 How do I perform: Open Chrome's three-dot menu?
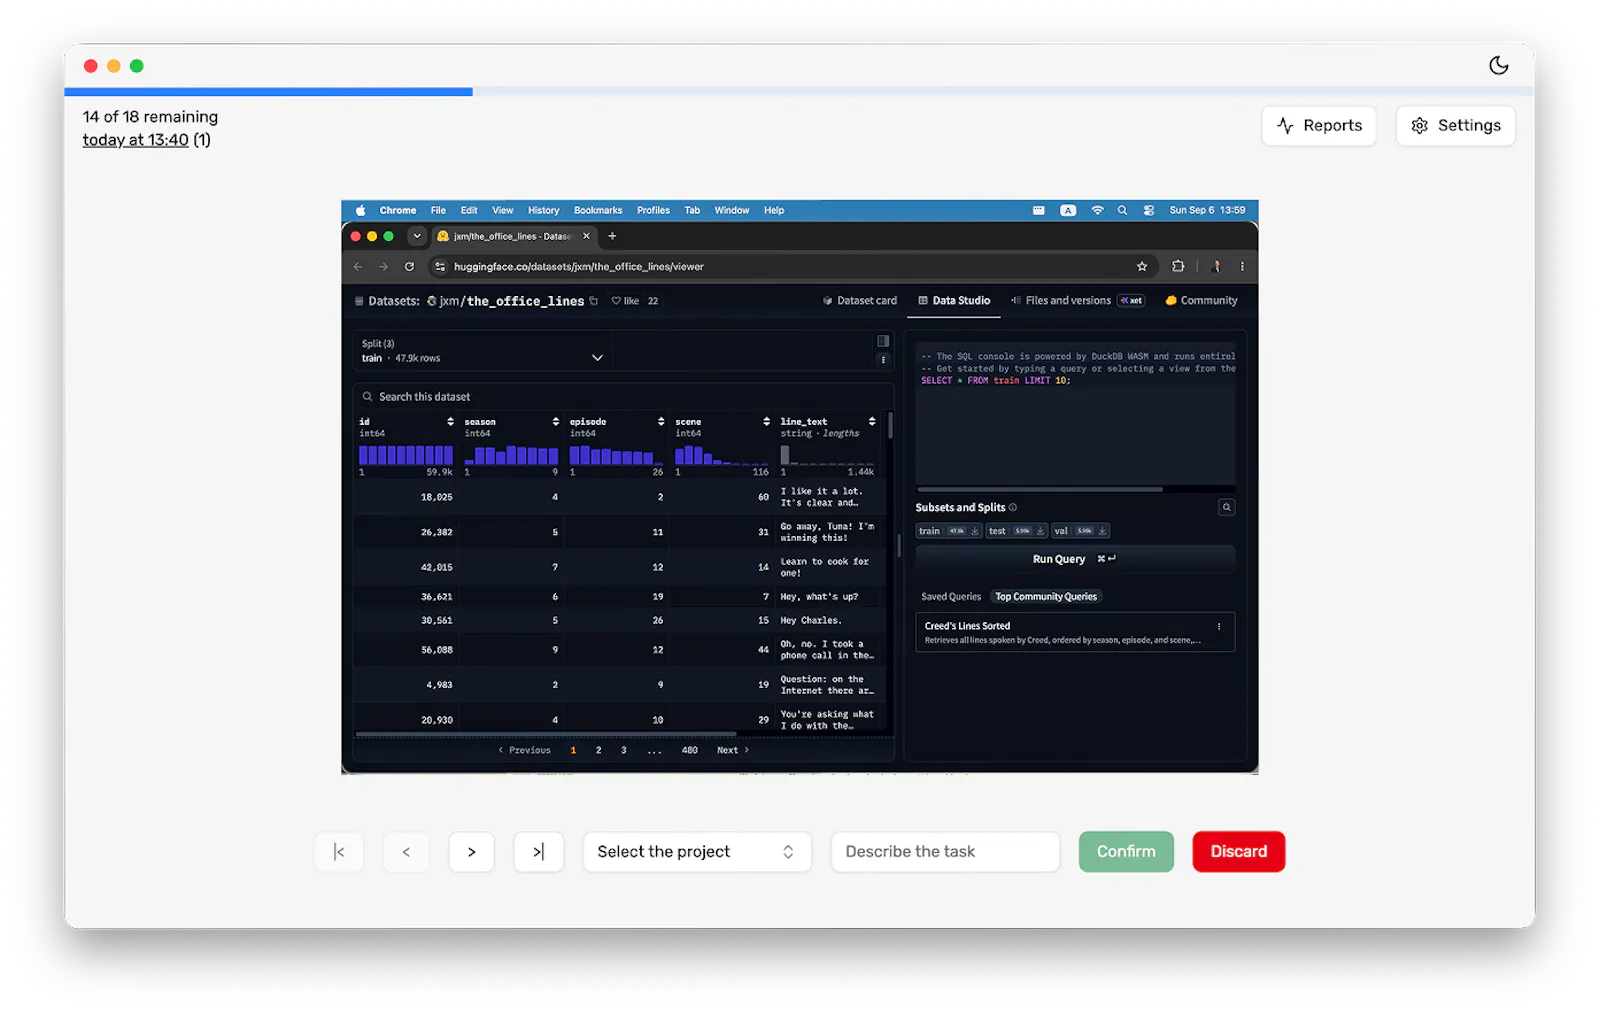(1242, 266)
